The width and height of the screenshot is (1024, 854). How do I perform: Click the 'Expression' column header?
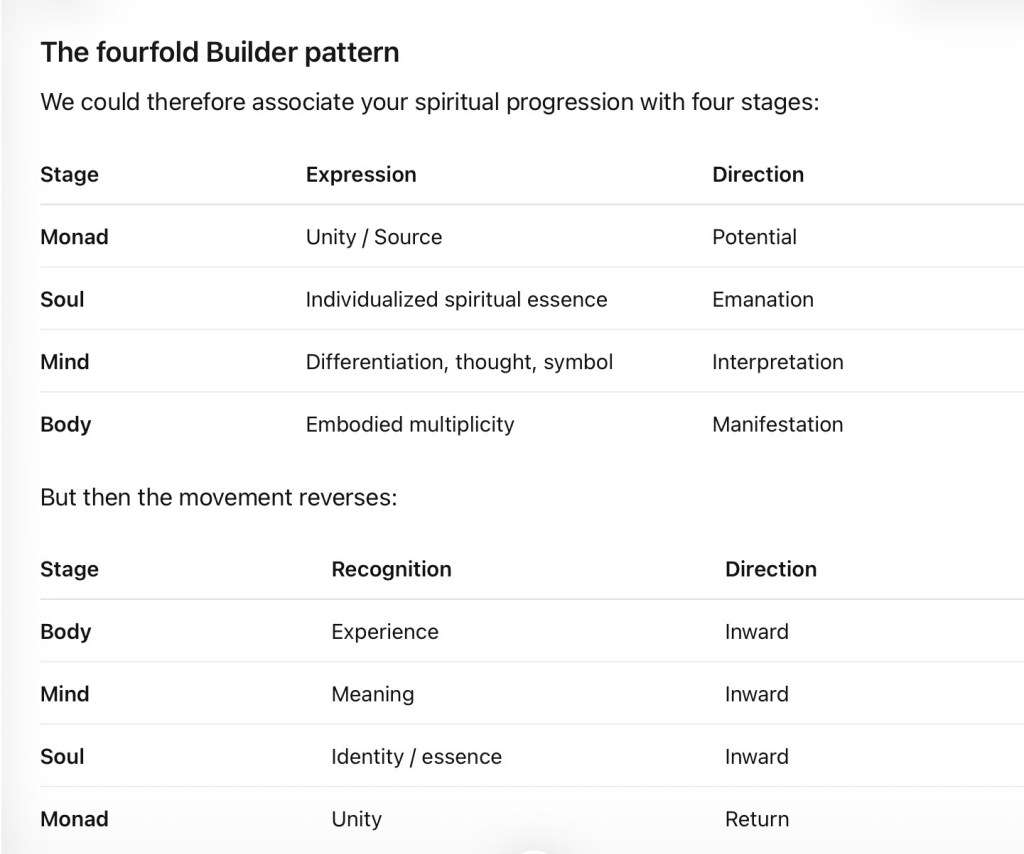coord(361,174)
